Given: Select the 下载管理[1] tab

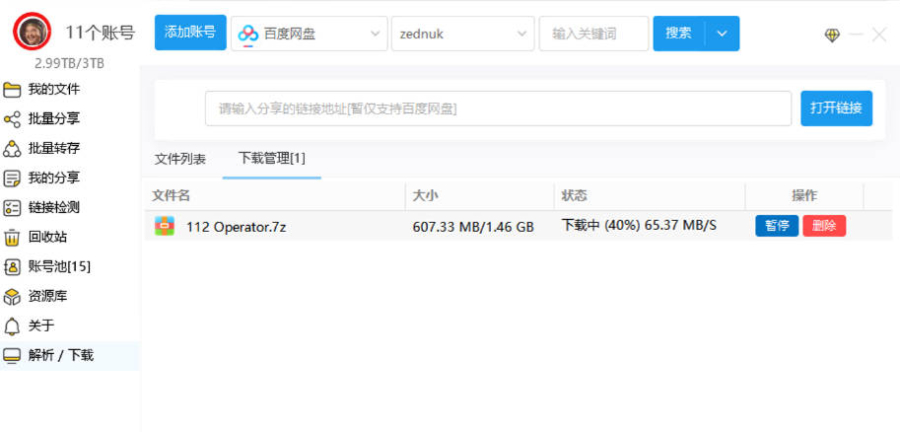Looking at the screenshot, I should [x=272, y=159].
